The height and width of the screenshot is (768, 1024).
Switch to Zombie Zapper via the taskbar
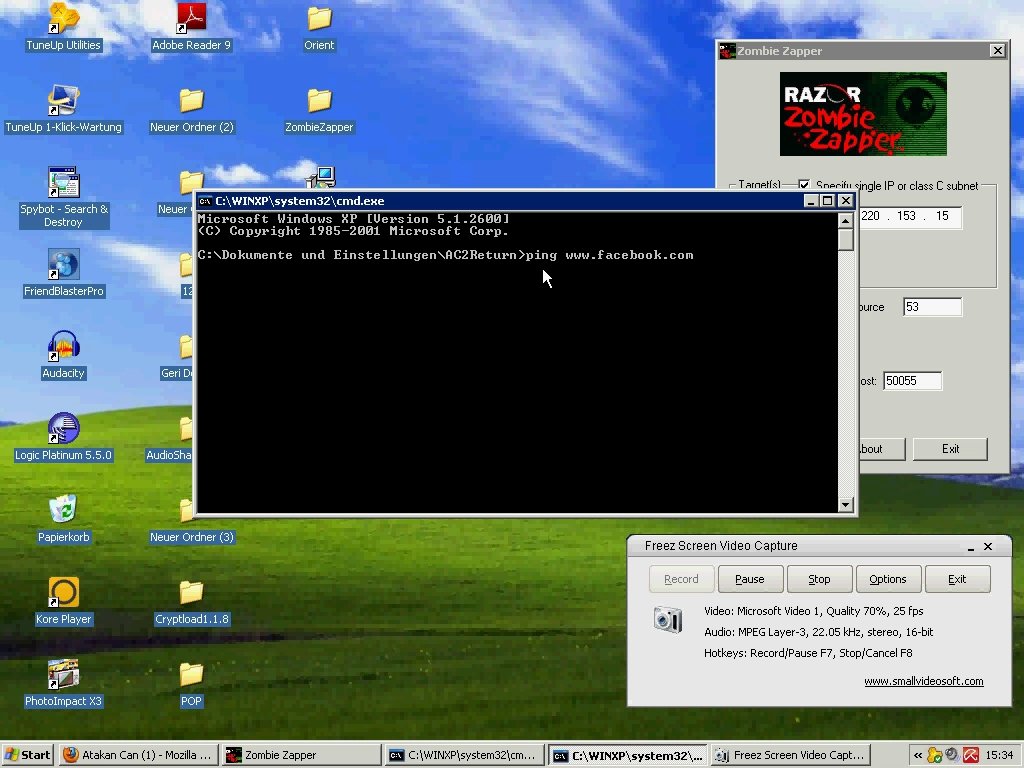(x=301, y=755)
